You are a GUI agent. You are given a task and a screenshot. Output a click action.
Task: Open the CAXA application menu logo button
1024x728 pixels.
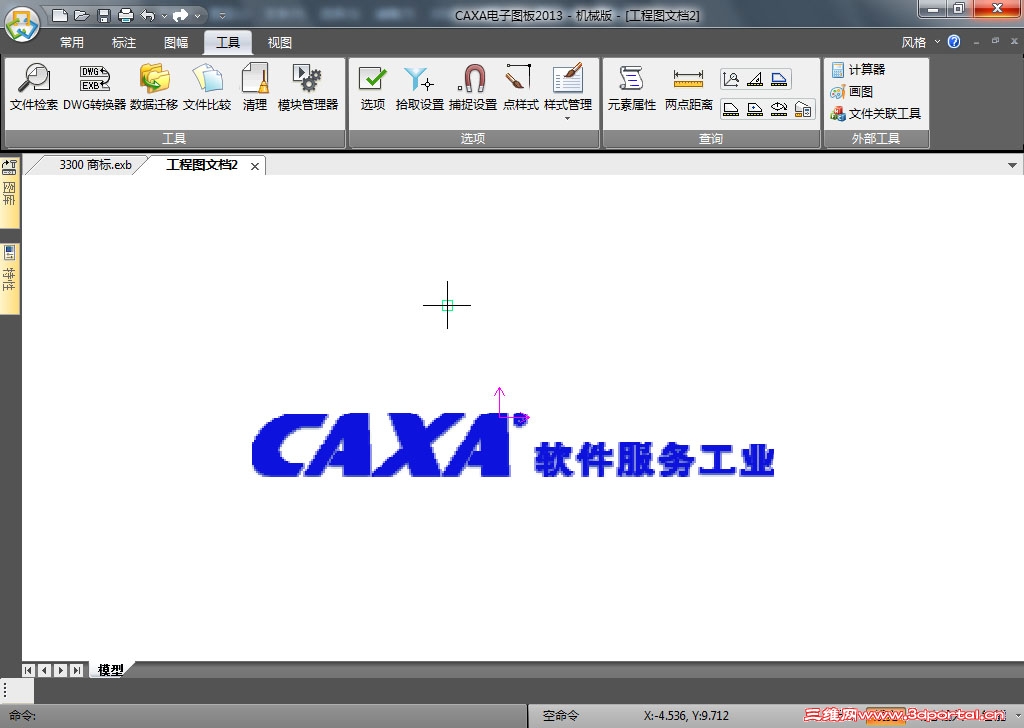click(22, 25)
